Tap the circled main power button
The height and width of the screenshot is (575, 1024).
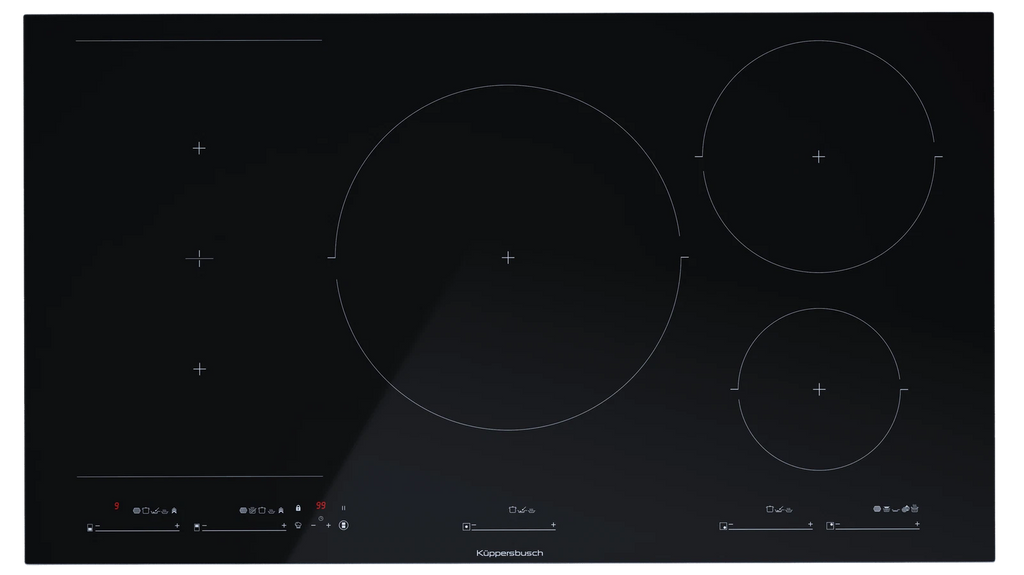[344, 525]
